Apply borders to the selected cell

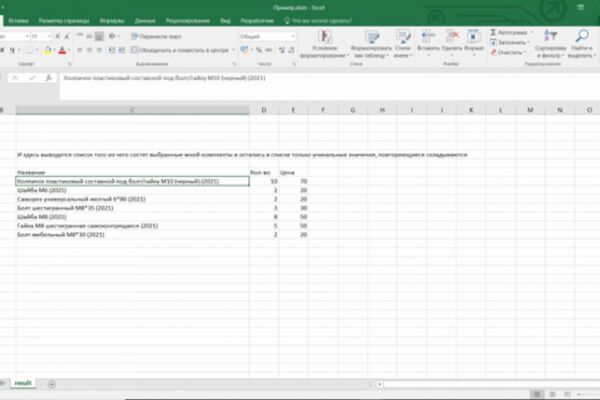tap(29, 50)
